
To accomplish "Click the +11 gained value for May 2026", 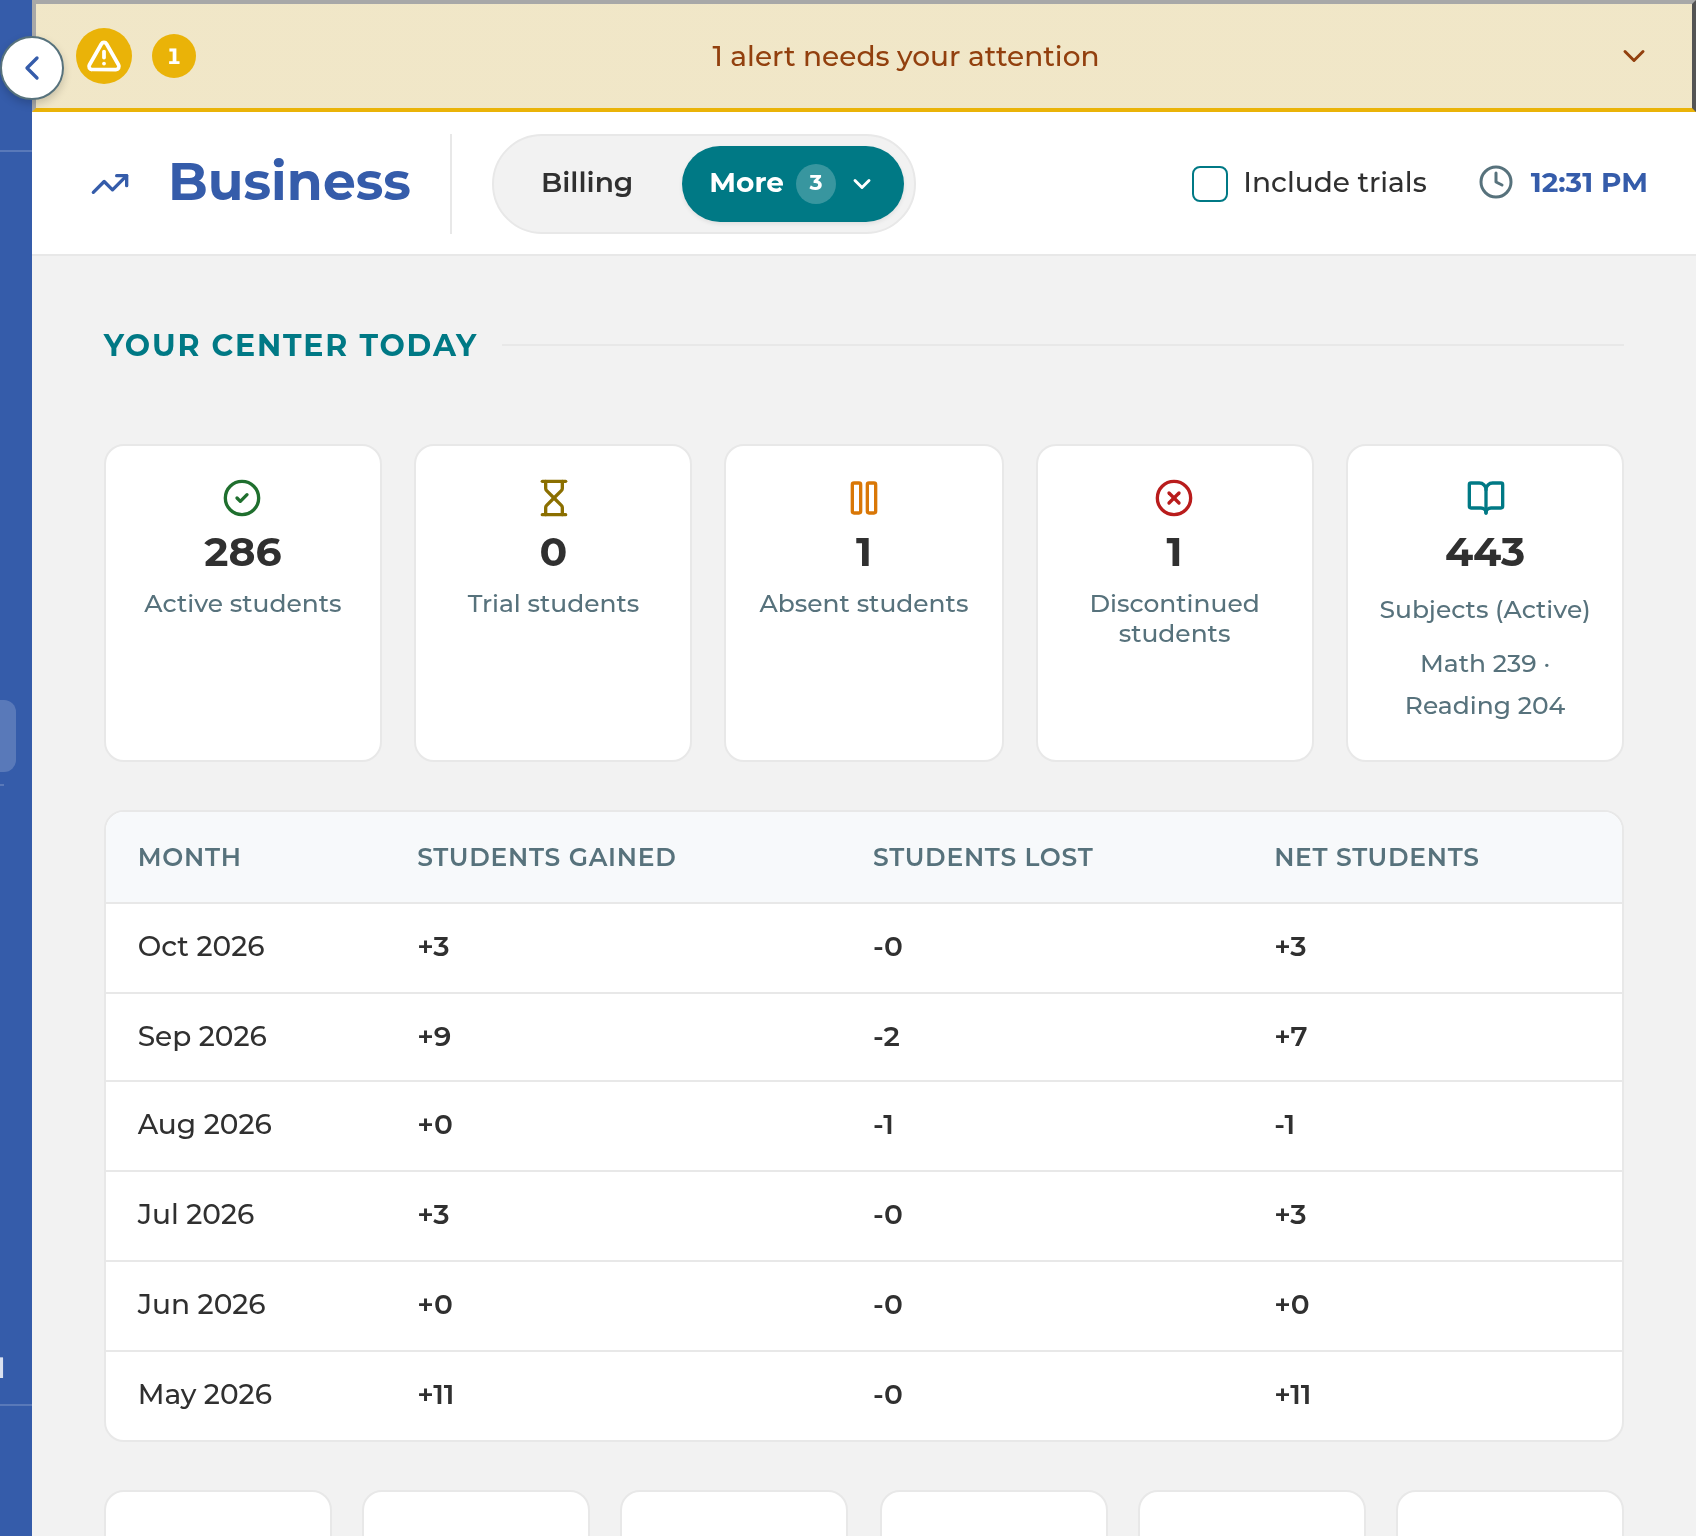I will (436, 1394).
